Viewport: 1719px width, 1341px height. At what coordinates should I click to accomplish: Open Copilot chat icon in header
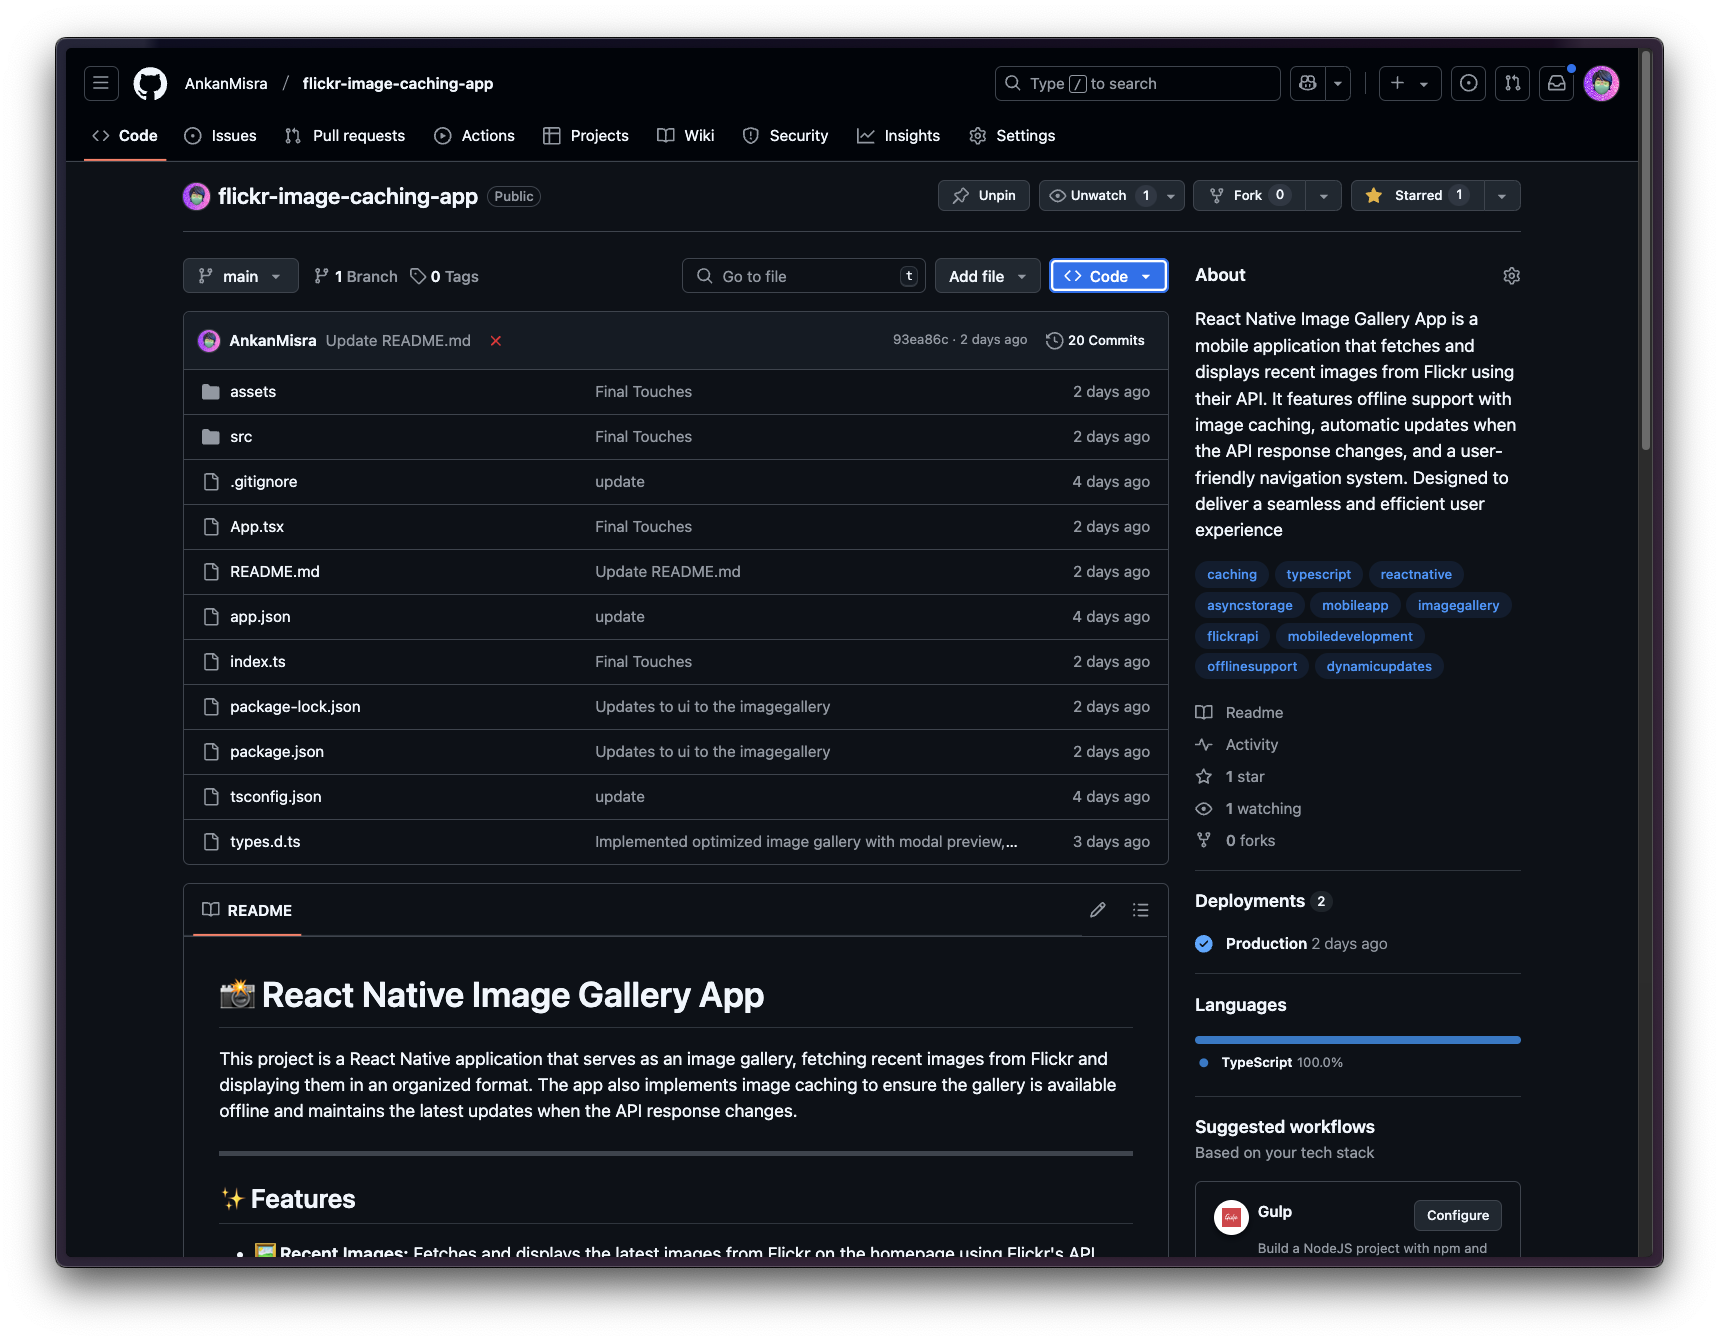tap(1307, 83)
